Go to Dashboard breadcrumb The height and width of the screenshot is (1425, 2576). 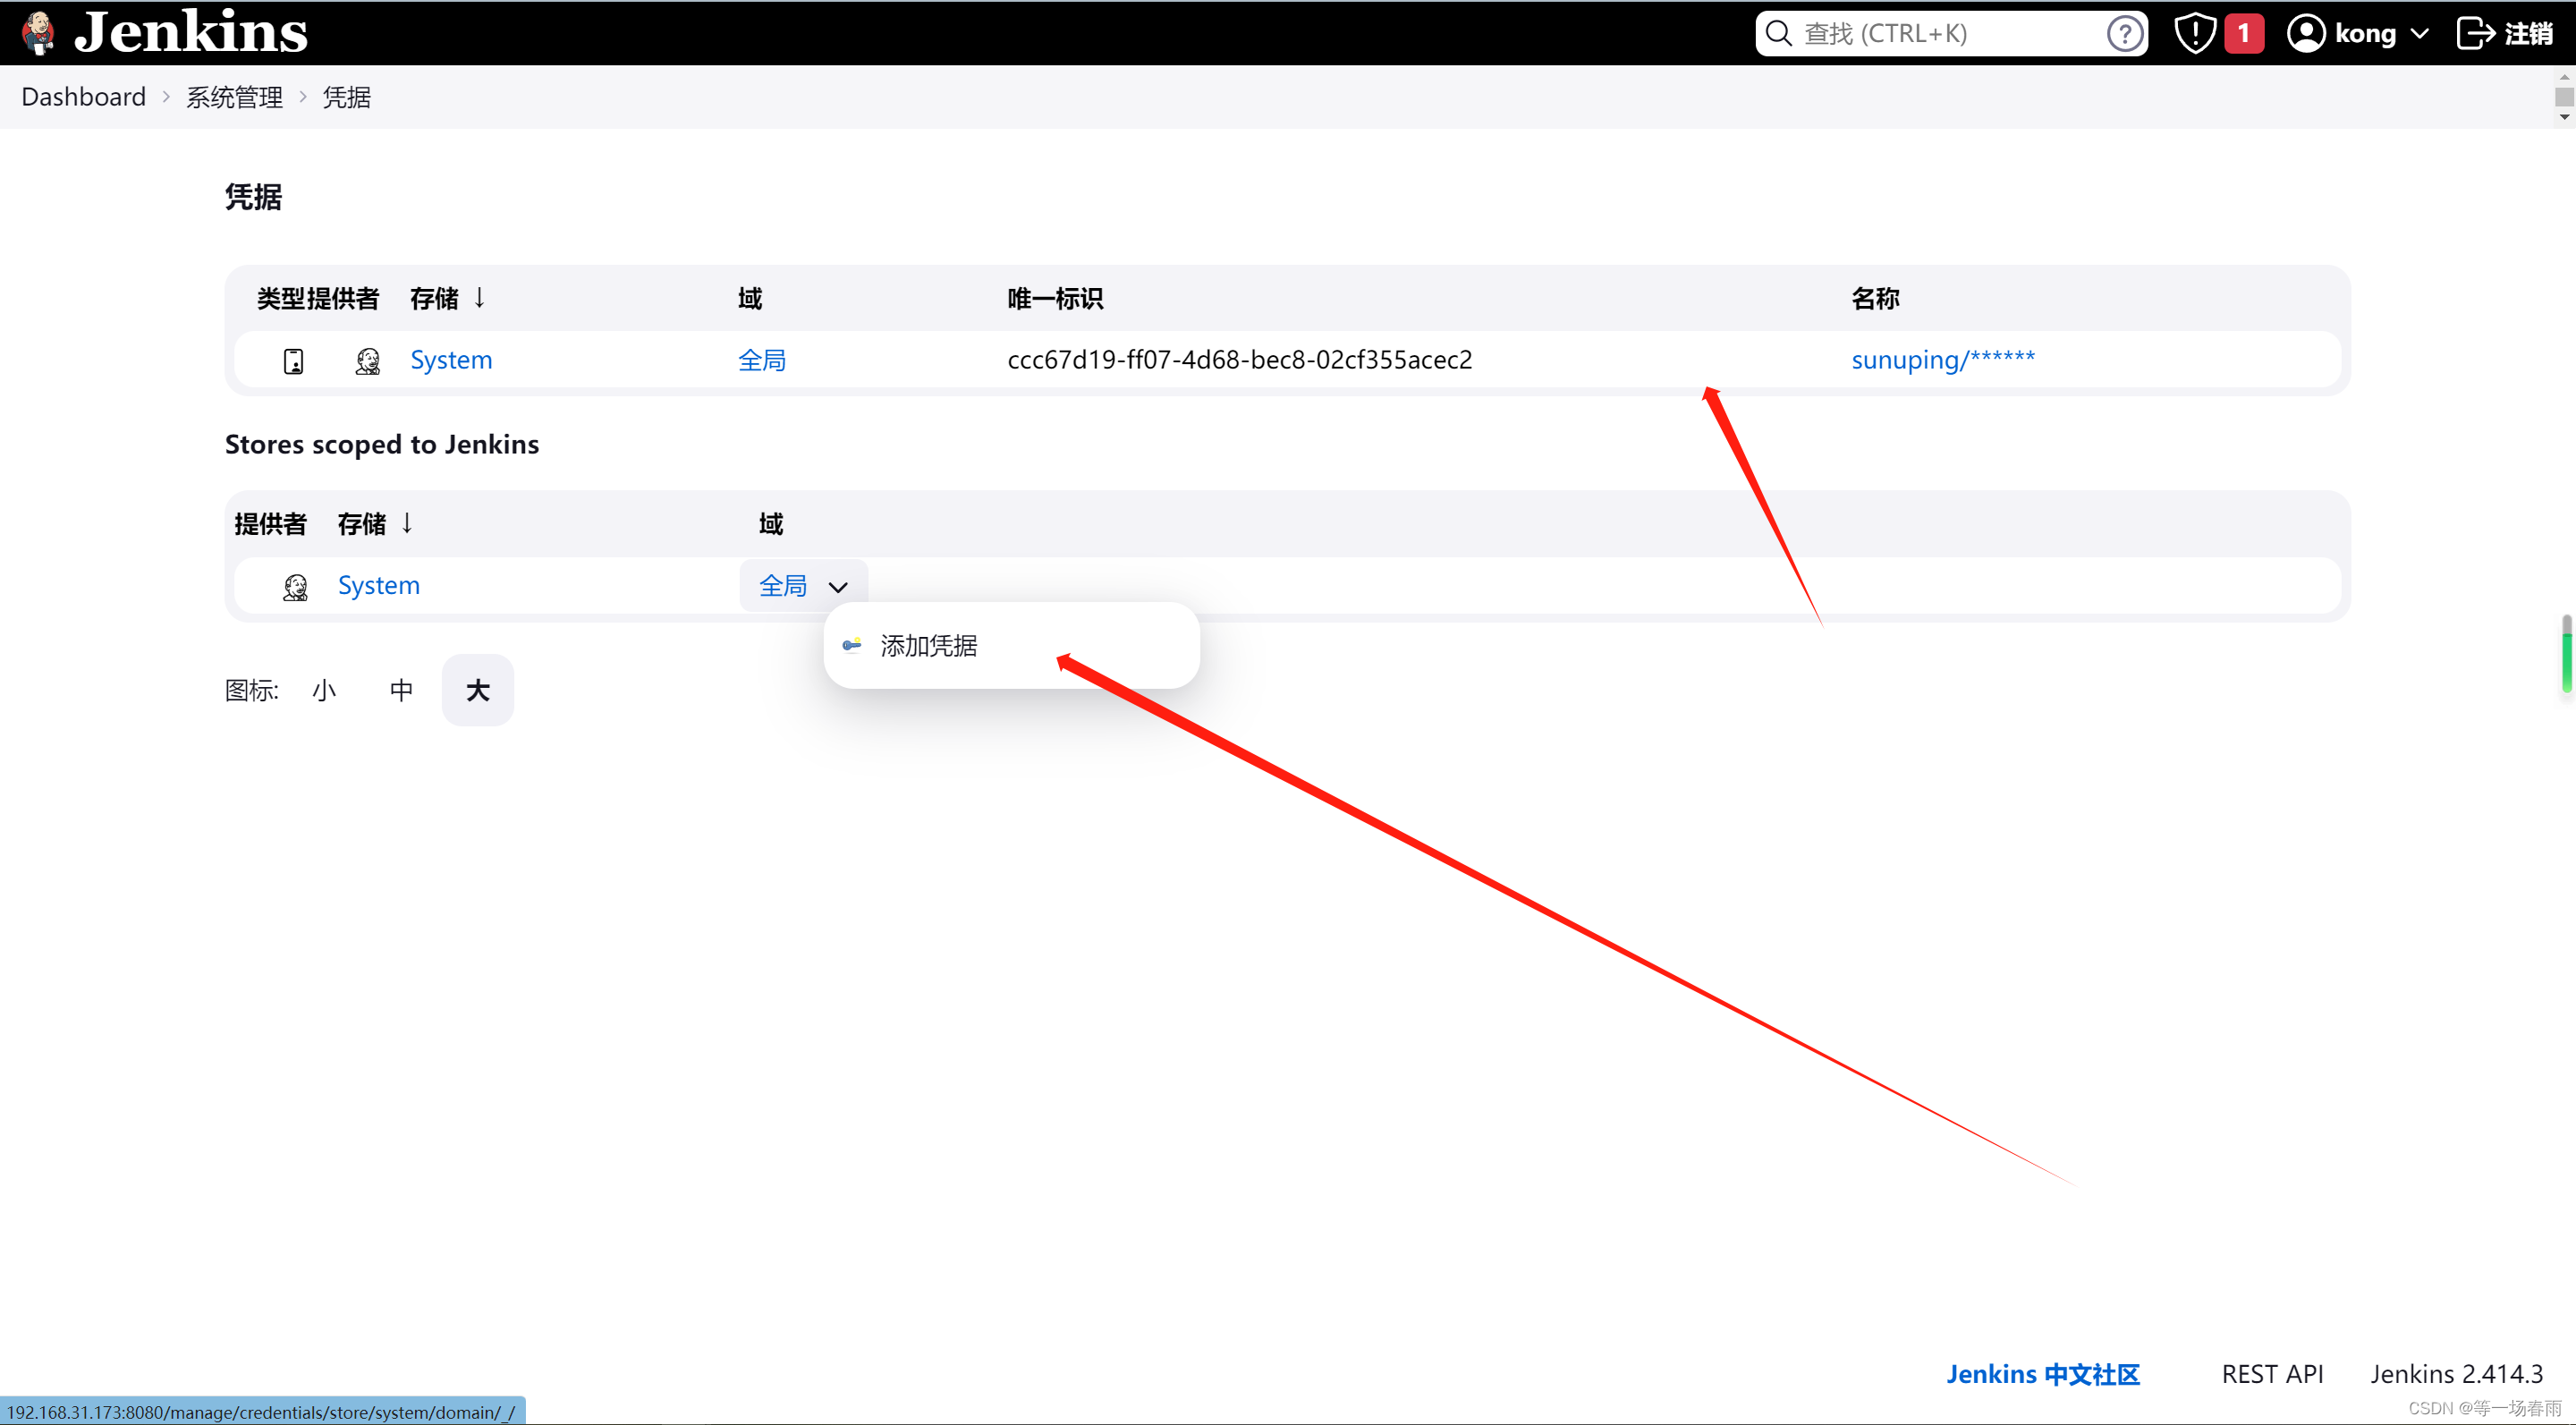[83, 96]
